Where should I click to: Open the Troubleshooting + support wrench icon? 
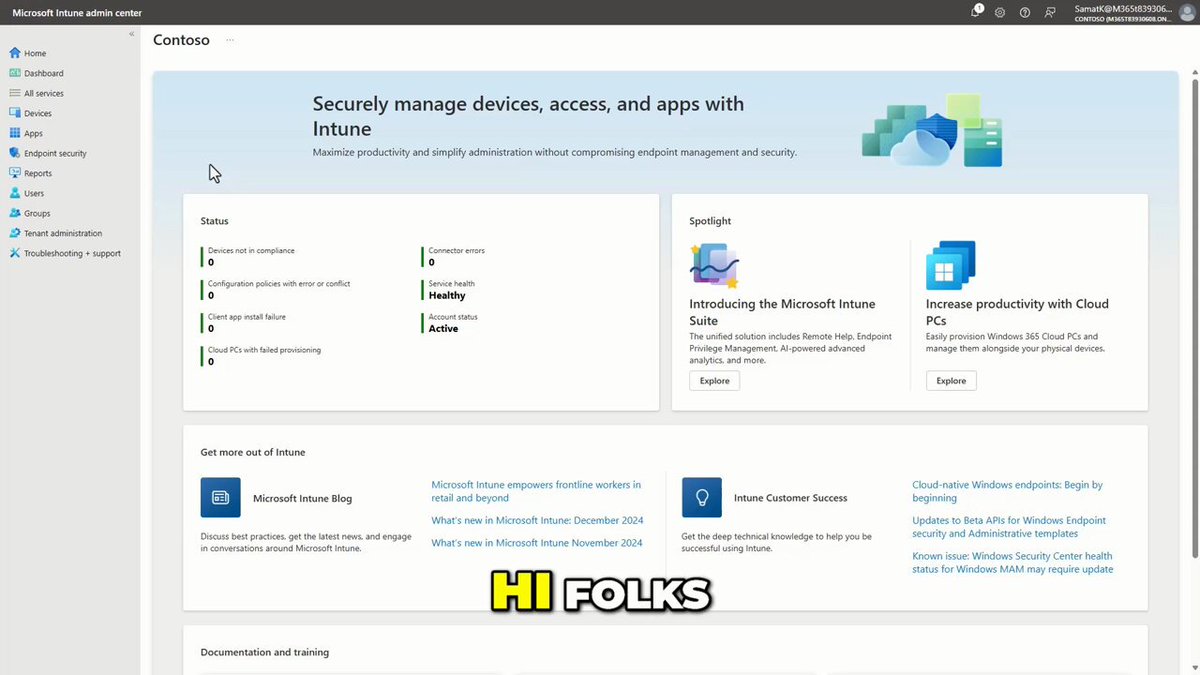click(15, 253)
